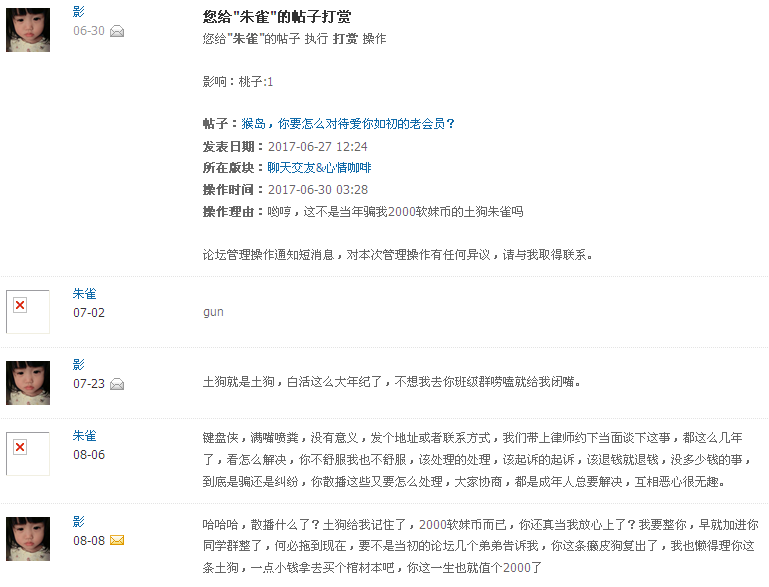769x587 pixels.
Task: Click the date text 08-08
Action: point(89,540)
